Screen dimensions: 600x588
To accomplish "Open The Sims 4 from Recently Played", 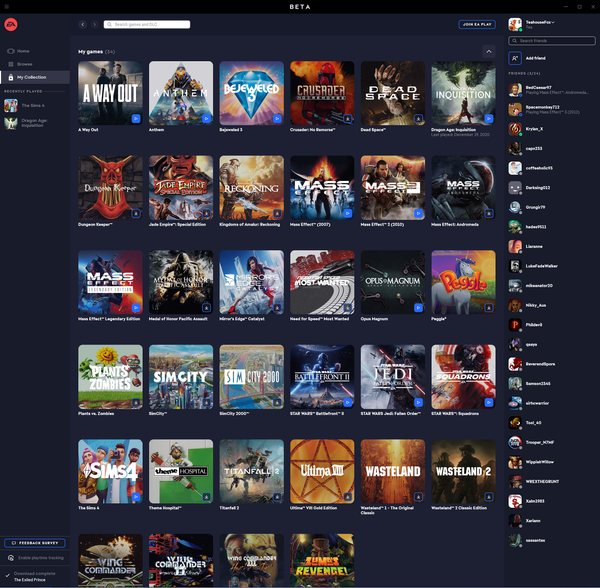I will pyautogui.click(x=35, y=105).
